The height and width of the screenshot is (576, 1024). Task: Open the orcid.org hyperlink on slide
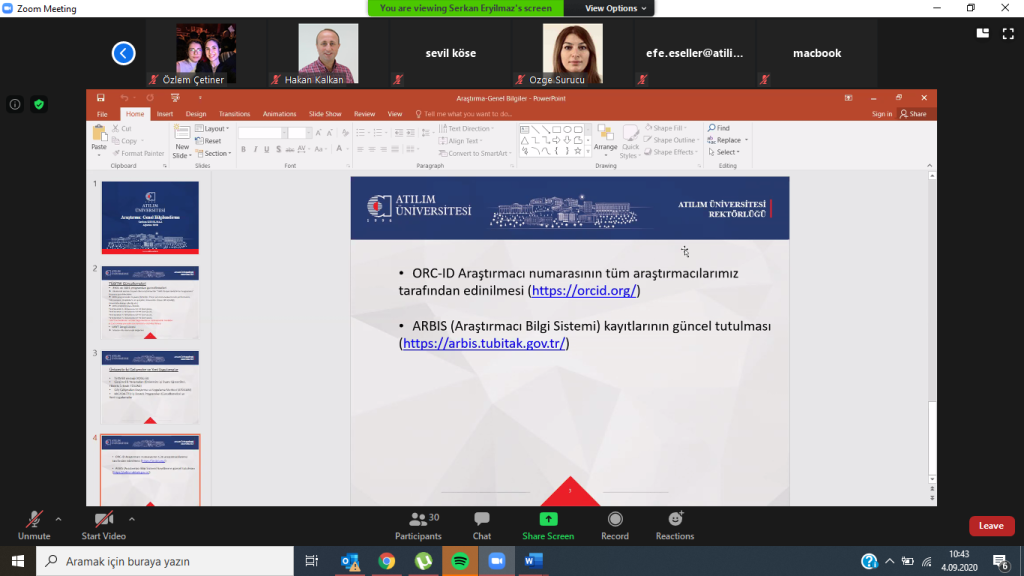(584, 291)
